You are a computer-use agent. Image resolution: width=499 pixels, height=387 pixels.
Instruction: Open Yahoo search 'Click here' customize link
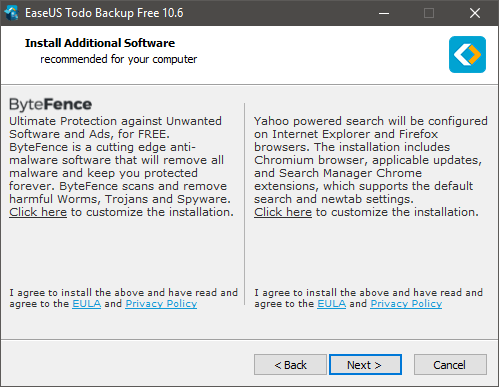(283, 212)
